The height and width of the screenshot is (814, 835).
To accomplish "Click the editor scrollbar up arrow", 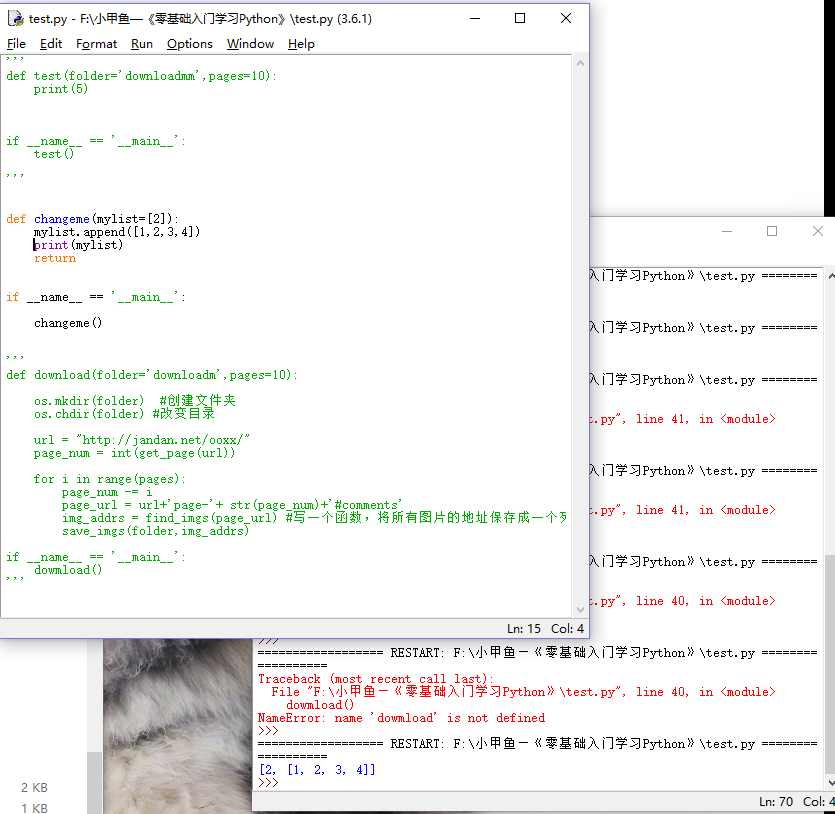I will click(x=579, y=63).
